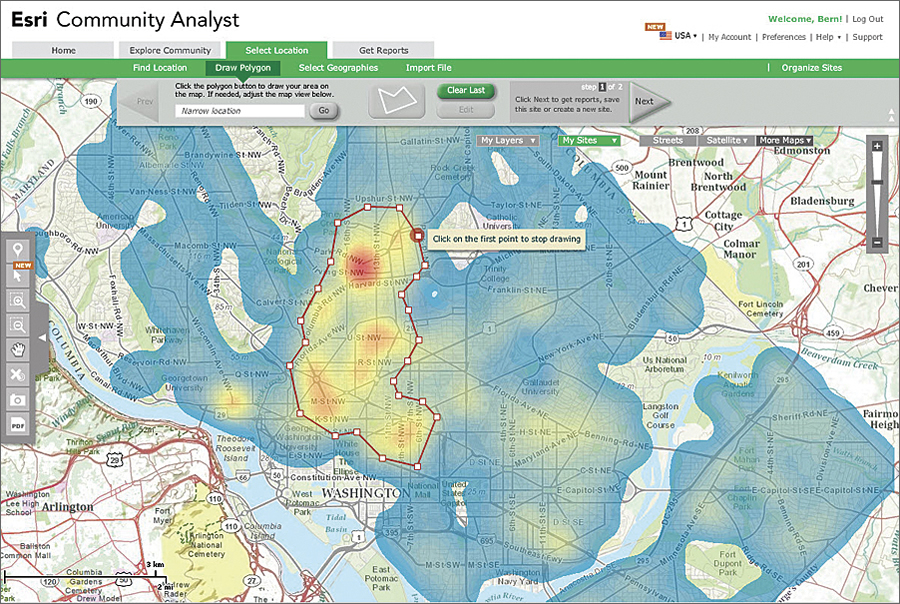This screenshot has height=604, width=900.
Task: Switch basemap to Streets
Action: 668,140
